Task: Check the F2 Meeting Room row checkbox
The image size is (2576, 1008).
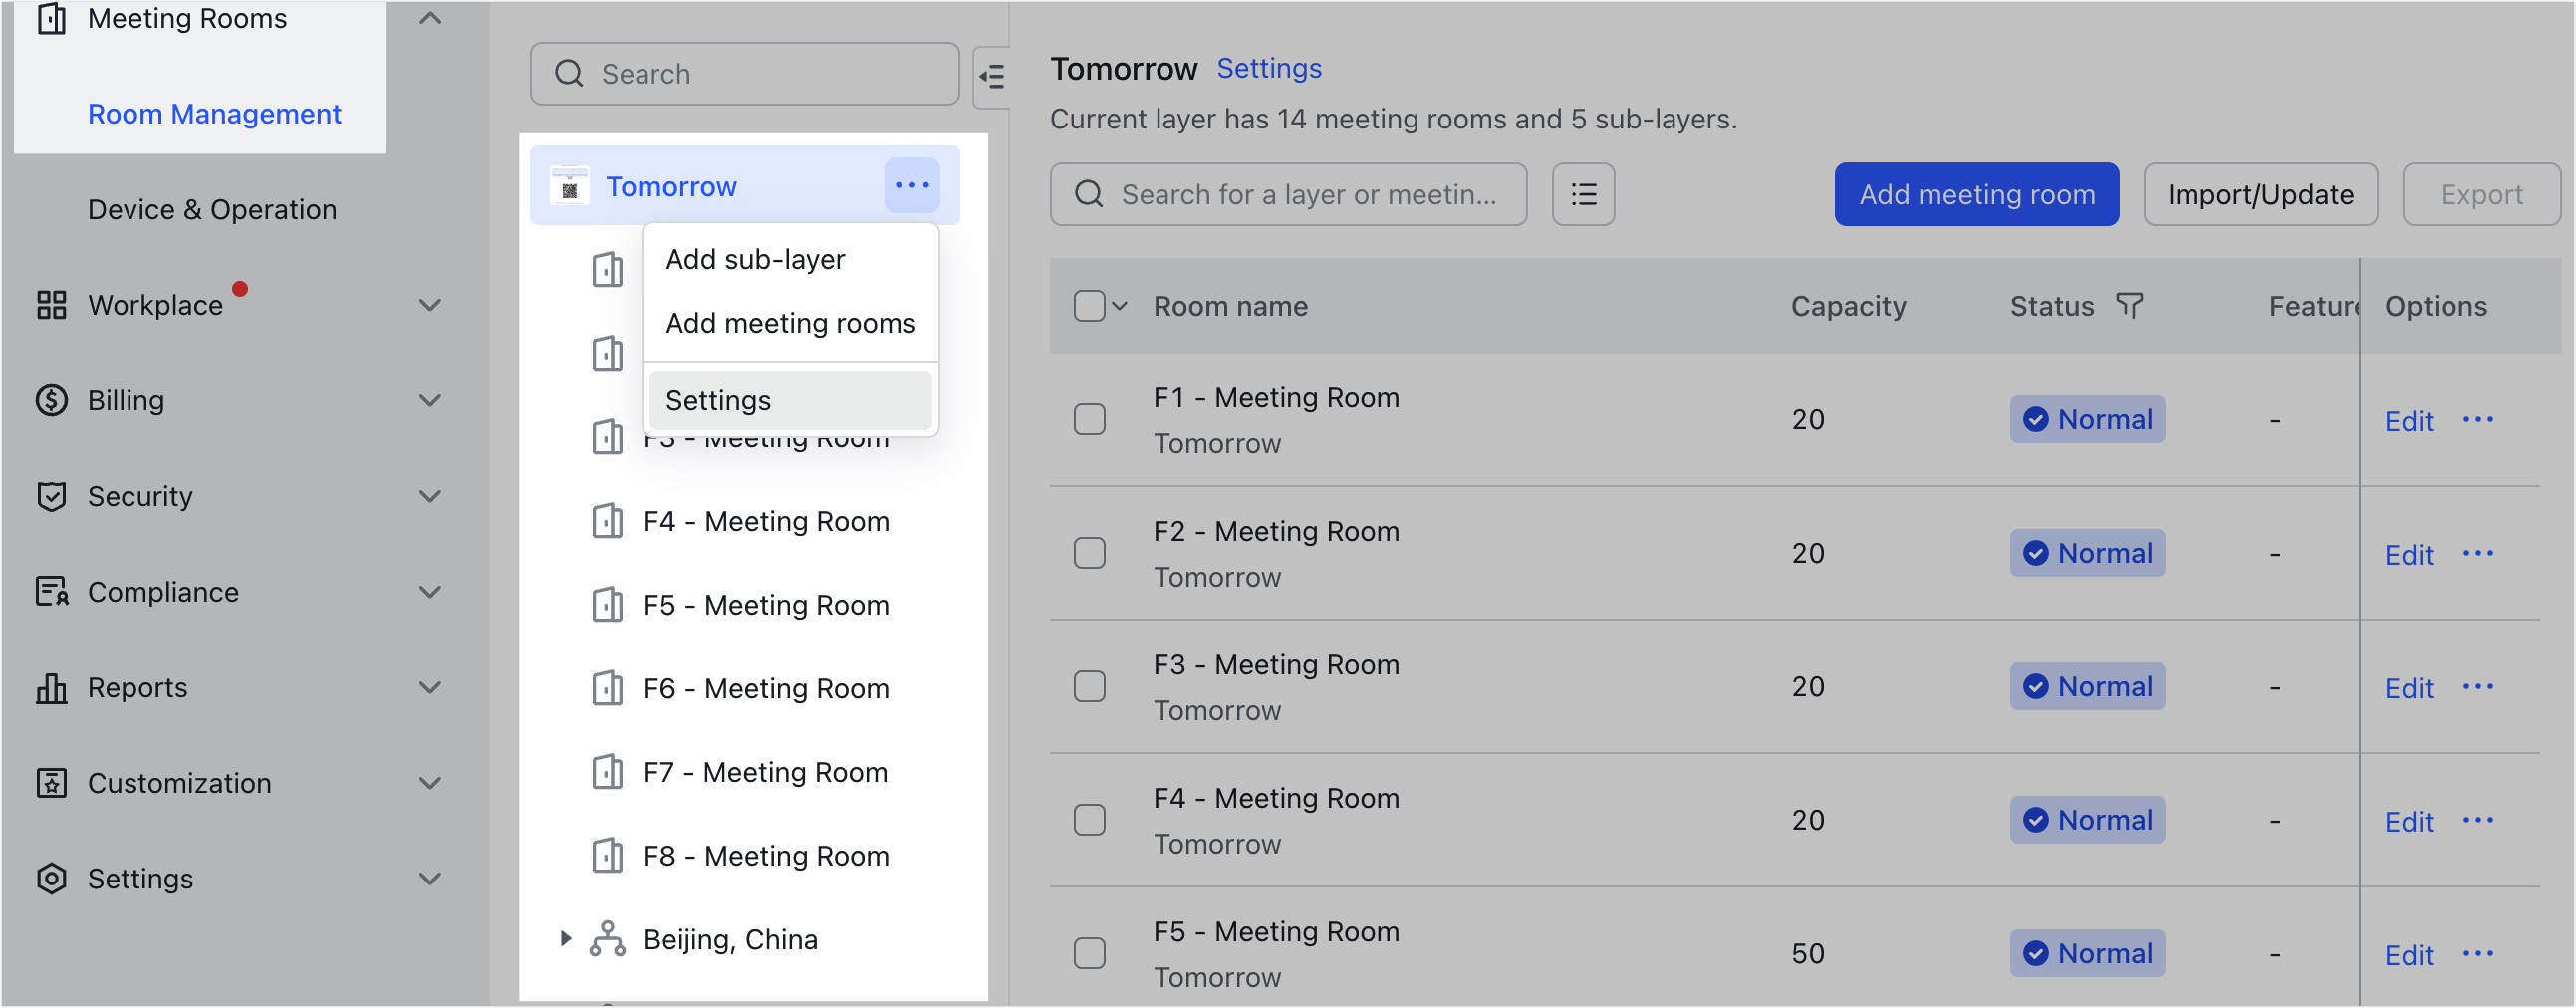Action: 1089,552
